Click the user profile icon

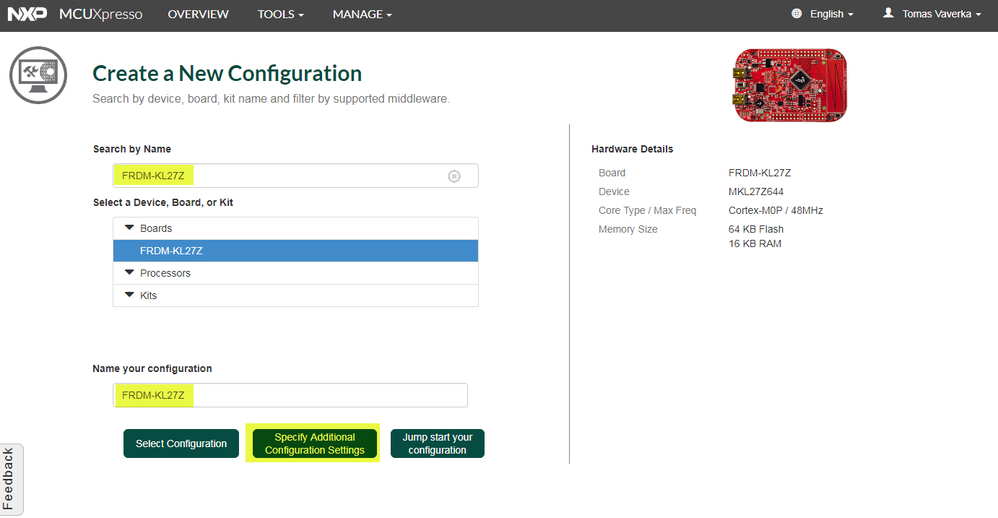(x=888, y=13)
